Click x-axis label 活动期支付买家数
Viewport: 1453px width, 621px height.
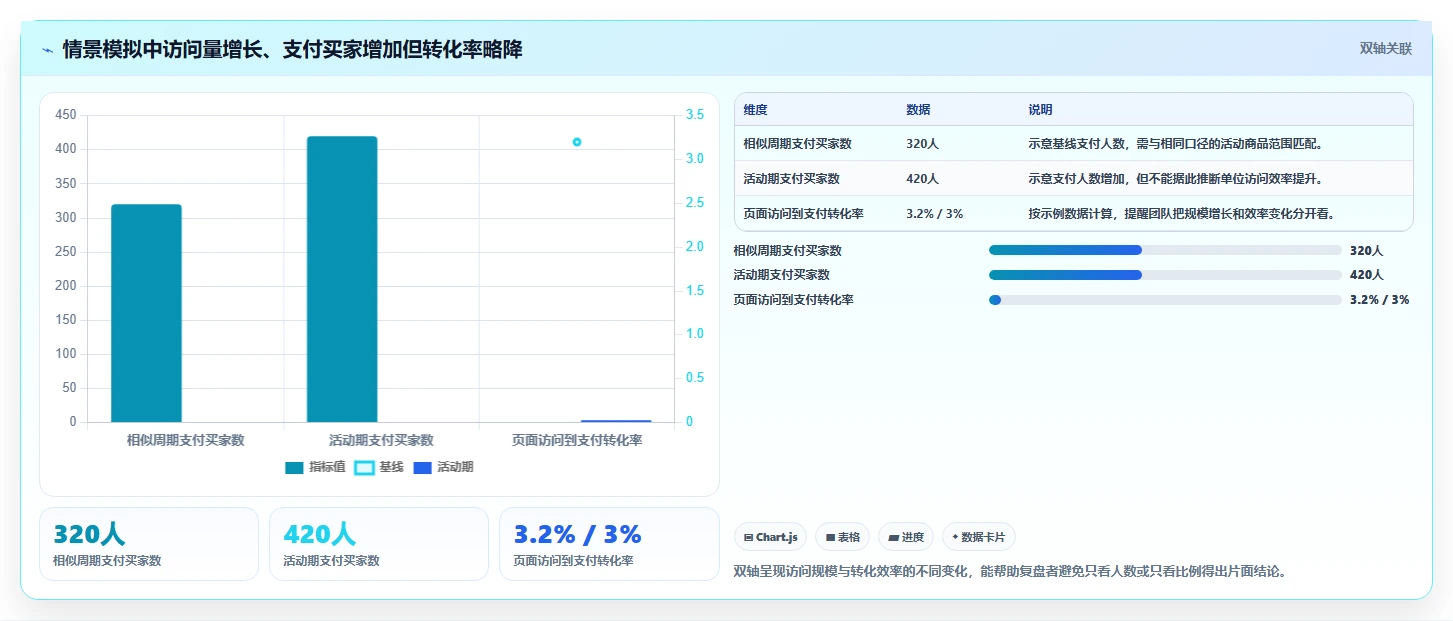pos(381,440)
